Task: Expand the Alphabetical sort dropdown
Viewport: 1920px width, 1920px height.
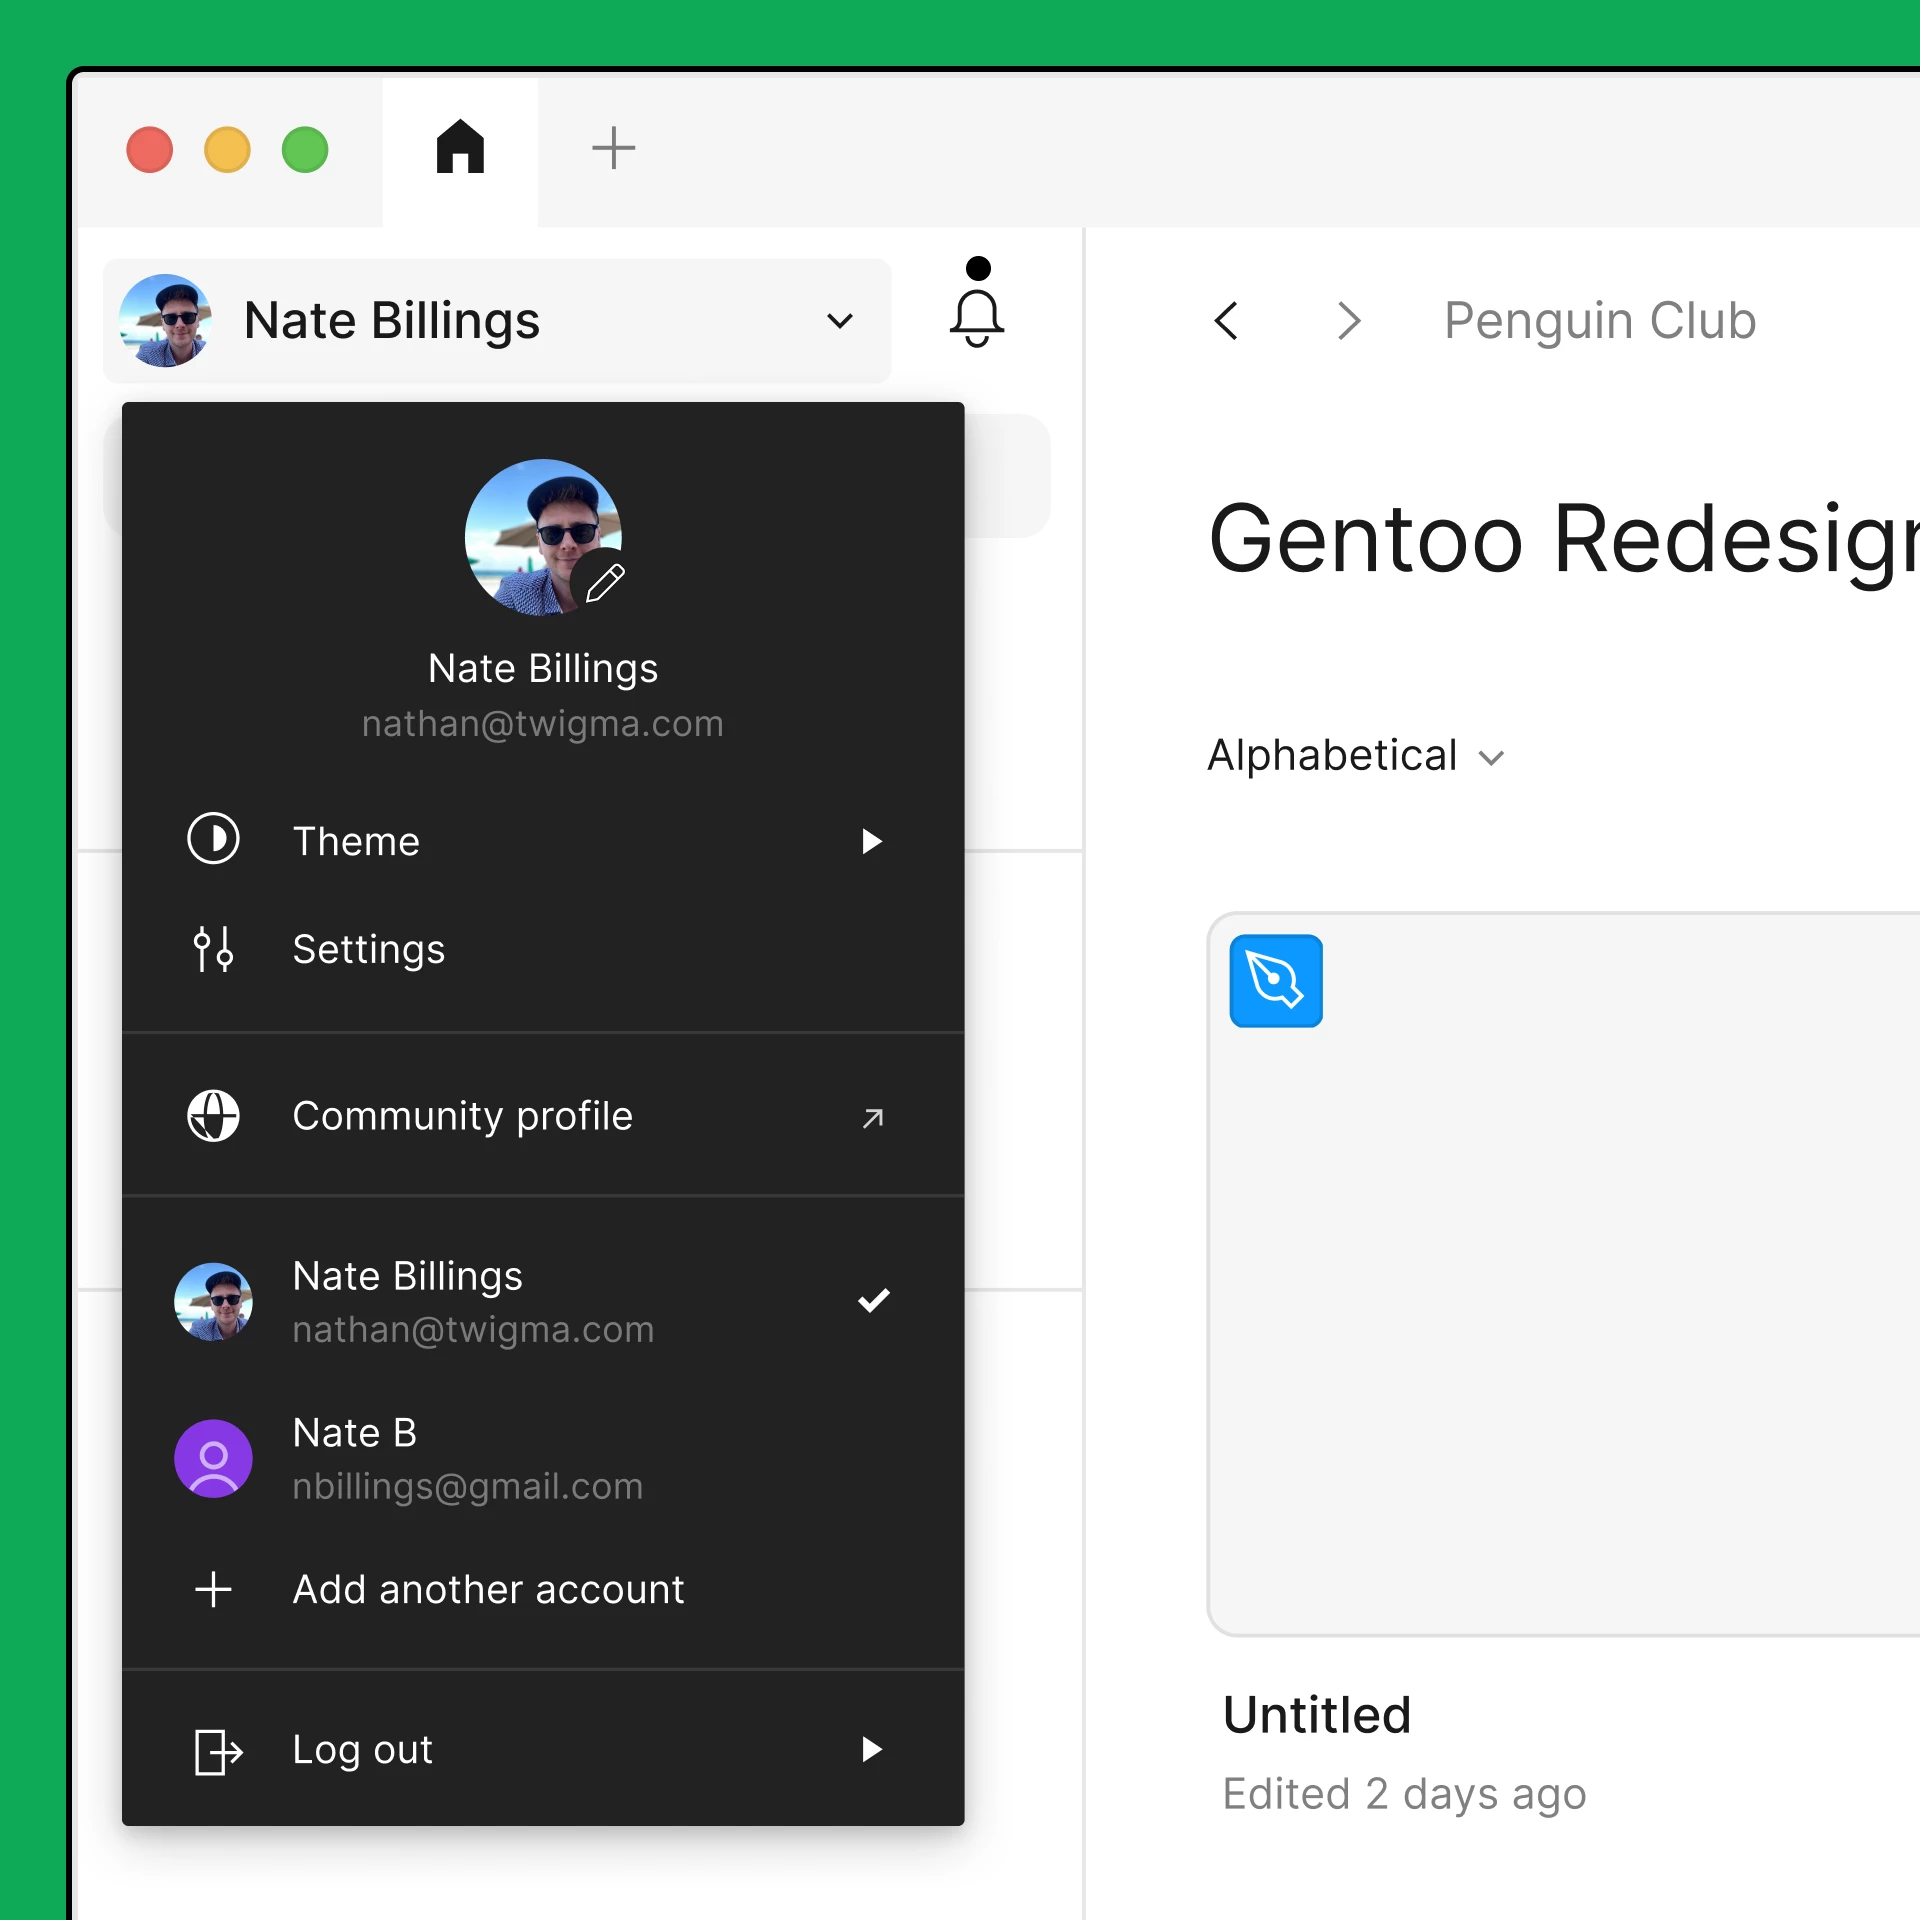Action: 1356,756
